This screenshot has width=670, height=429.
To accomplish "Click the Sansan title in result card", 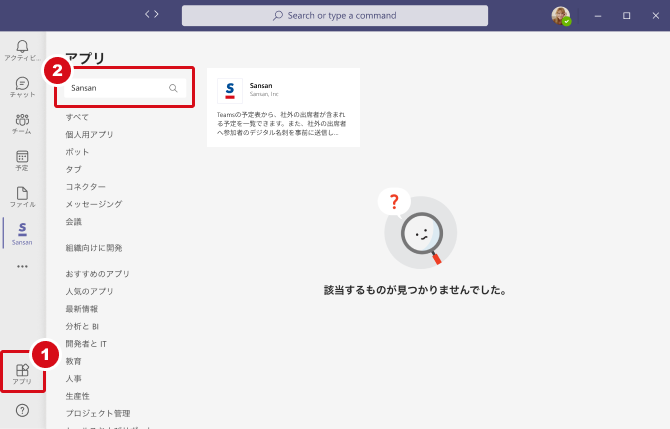I will (261, 85).
